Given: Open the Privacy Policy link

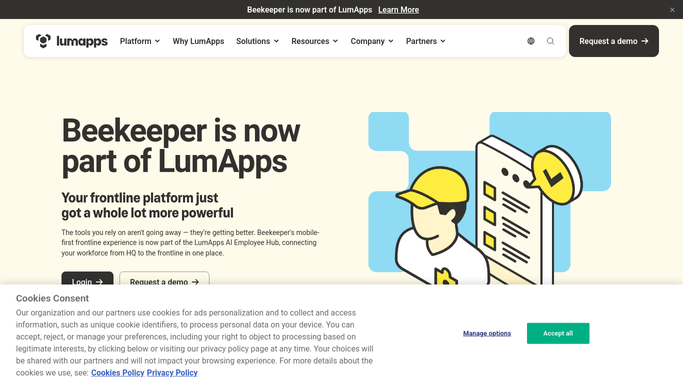Looking at the screenshot, I should (172, 373).
